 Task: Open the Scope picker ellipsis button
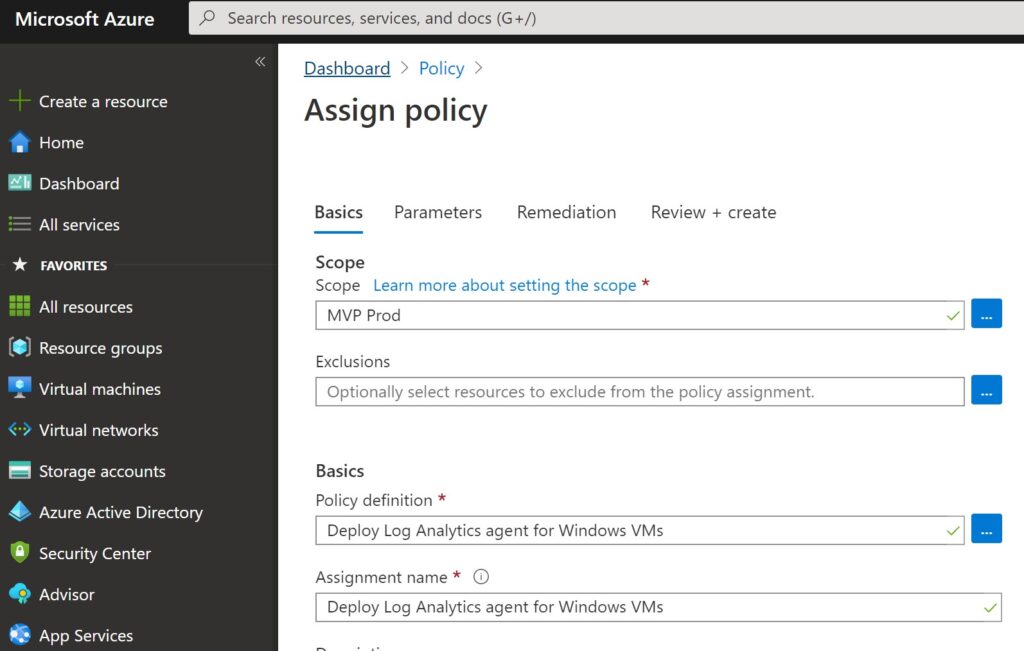coord(986,313)
